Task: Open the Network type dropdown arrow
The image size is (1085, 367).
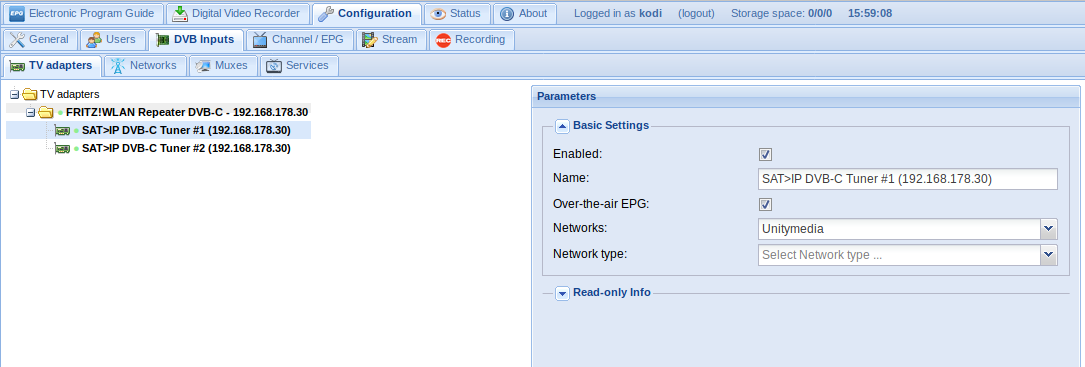Action: pyautogui.click(x=1049, y=255)
